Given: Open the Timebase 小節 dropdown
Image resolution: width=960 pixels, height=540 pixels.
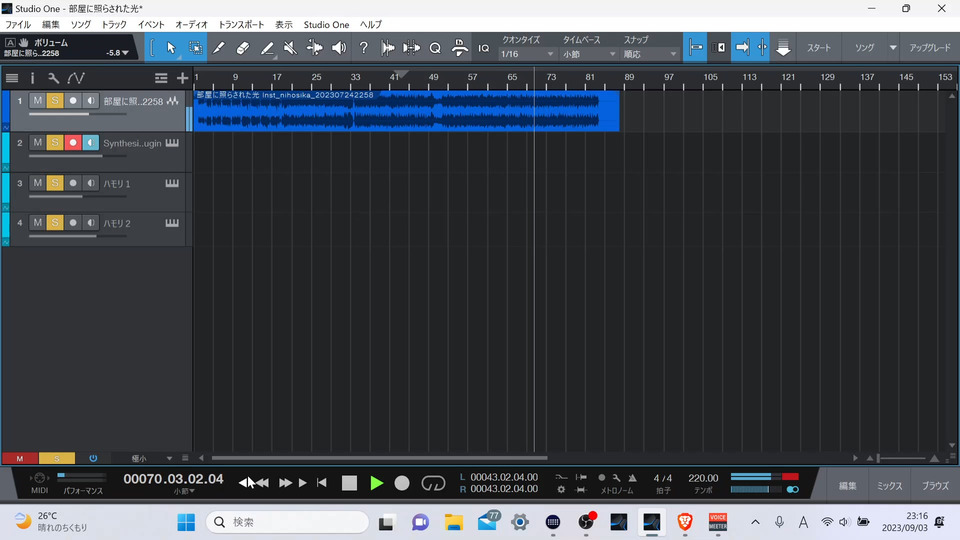Looking at the screenshot, I should click(589, 54).
